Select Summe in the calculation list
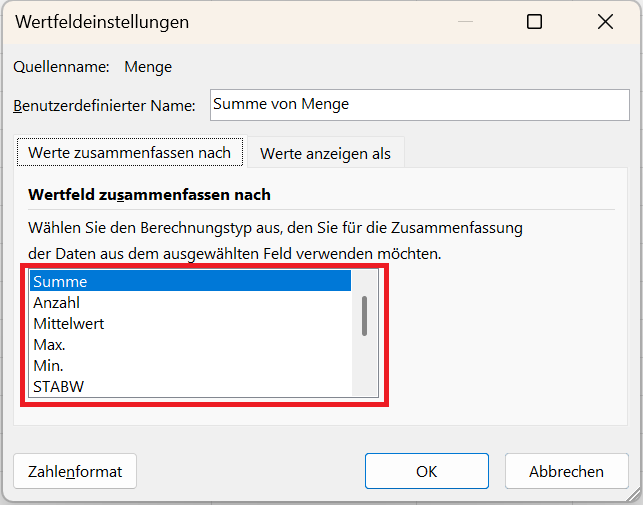 [190, 282]
